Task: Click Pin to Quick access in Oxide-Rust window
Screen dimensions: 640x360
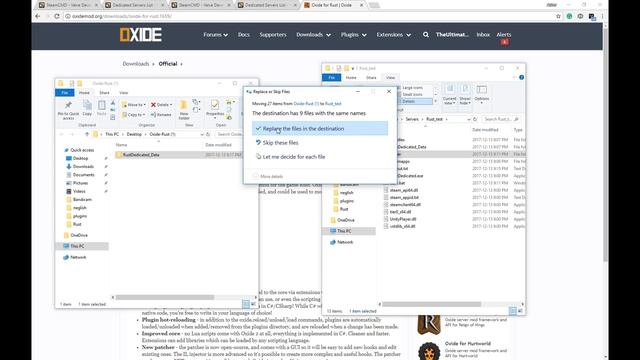Action: [x=68, y=110]
